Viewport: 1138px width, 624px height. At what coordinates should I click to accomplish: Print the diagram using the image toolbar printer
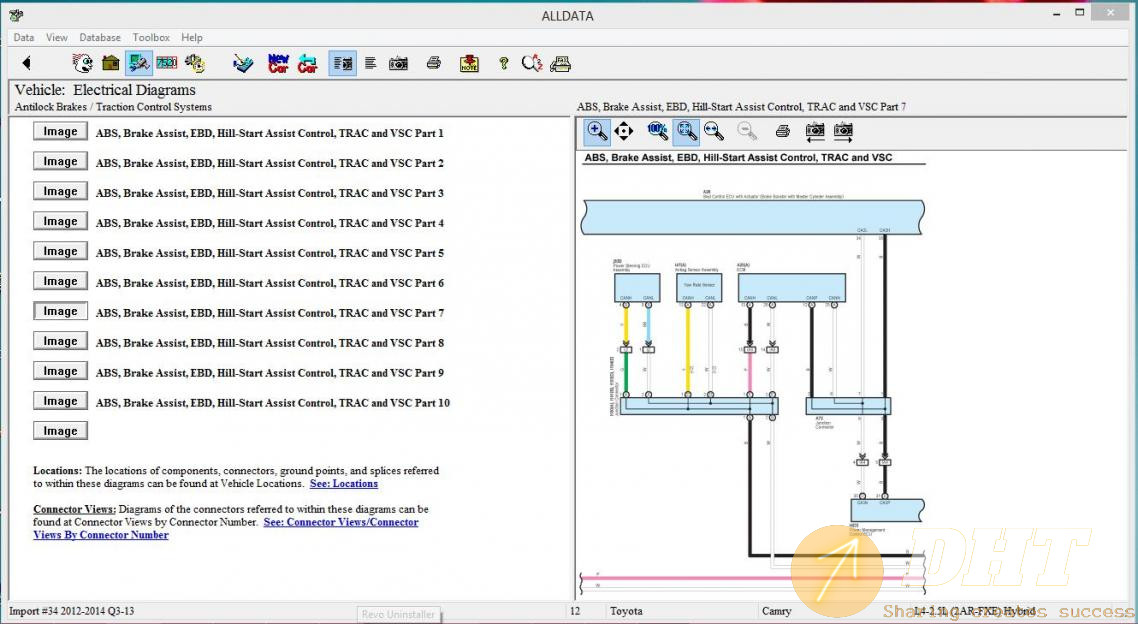(x=783, y=131)
